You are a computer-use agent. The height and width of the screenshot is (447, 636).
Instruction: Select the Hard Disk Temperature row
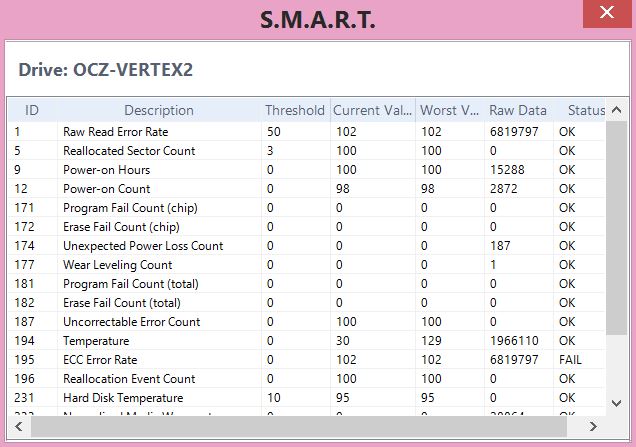pyautogui.click(x=307, y=398)
